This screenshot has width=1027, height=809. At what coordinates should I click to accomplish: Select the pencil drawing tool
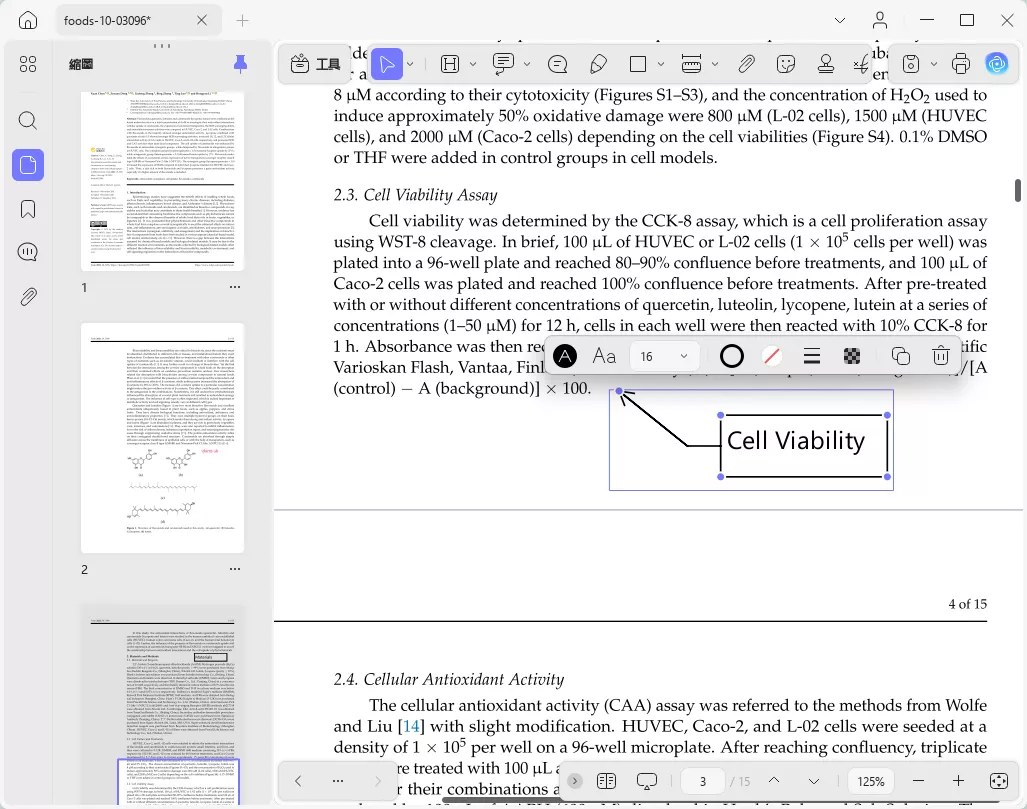(x=598, y=64)
